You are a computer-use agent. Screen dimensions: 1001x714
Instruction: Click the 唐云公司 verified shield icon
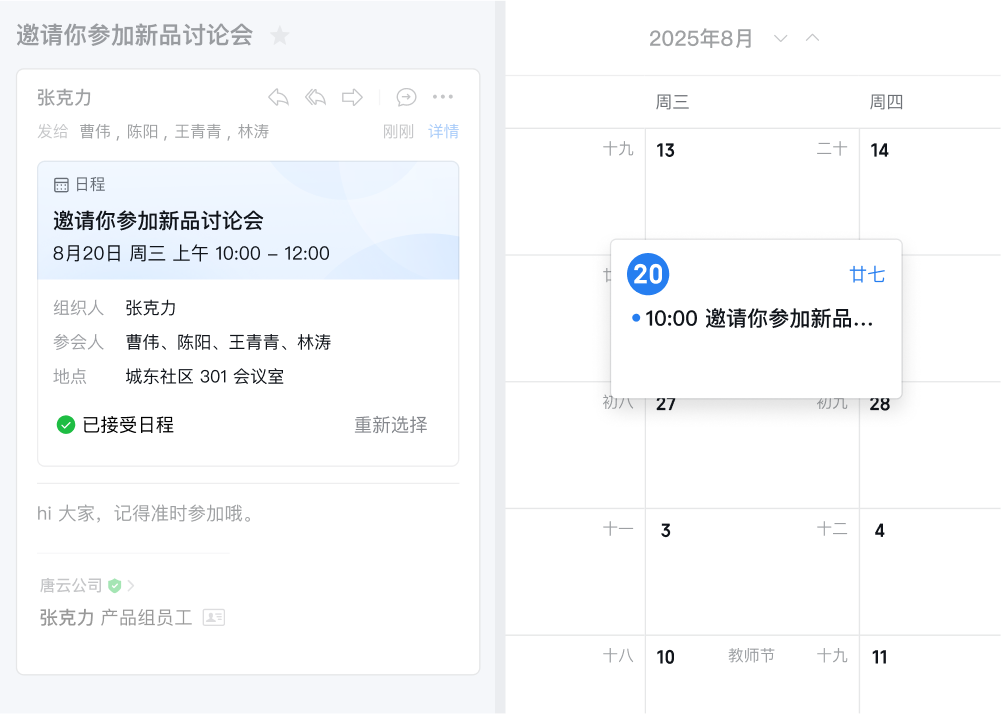[114, 585]
